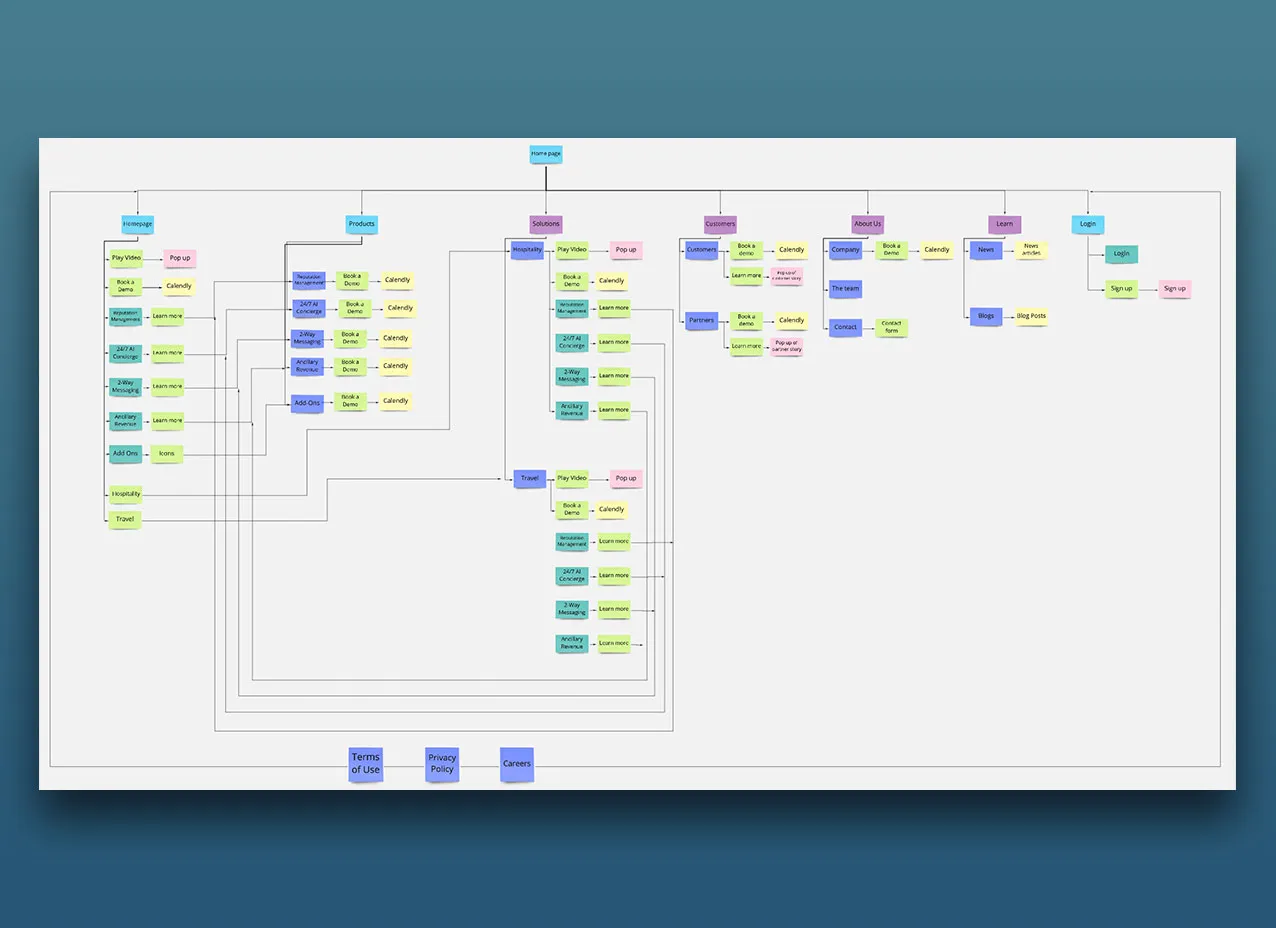This screenshot has height=928, width=1276.
Task: Click 'Pop up' note in the Hospitality row
Action: click(626, 250)
